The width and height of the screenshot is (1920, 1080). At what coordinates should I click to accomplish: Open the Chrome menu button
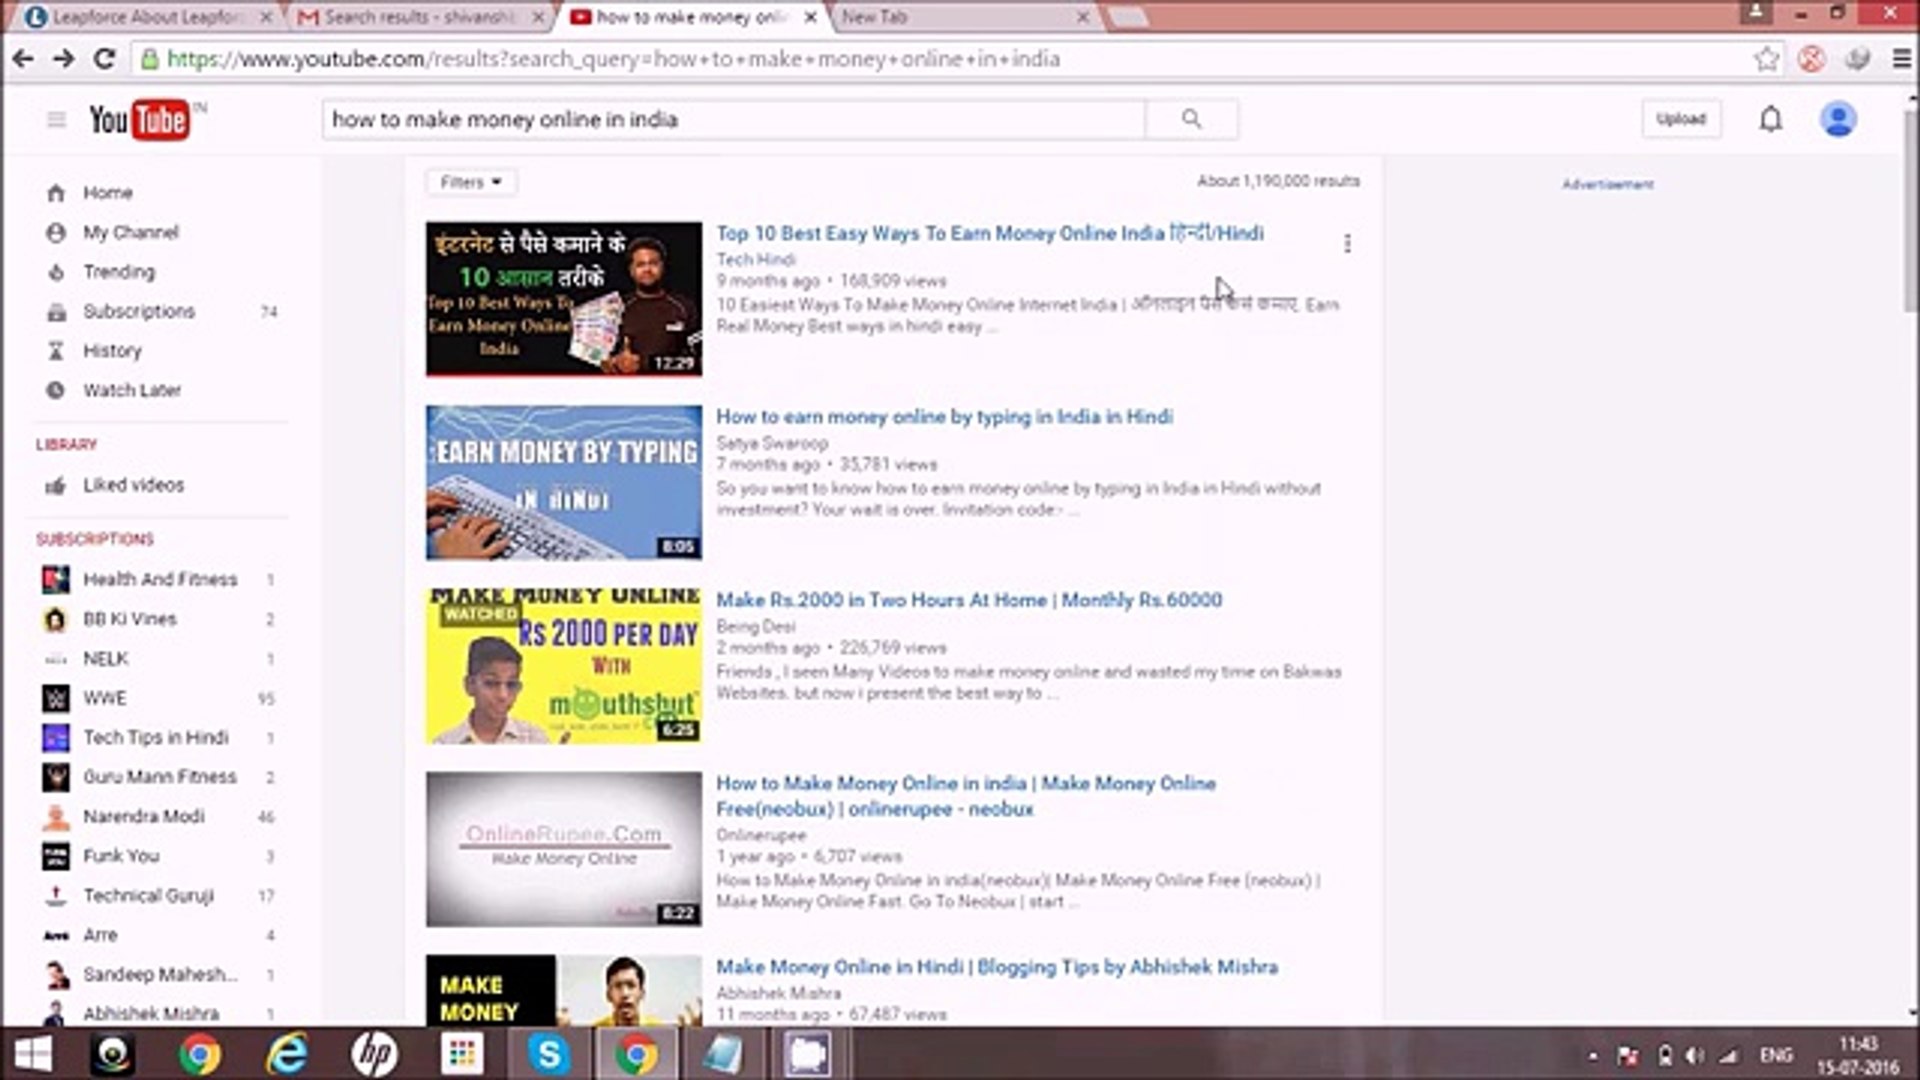(x=1901, y=59)
